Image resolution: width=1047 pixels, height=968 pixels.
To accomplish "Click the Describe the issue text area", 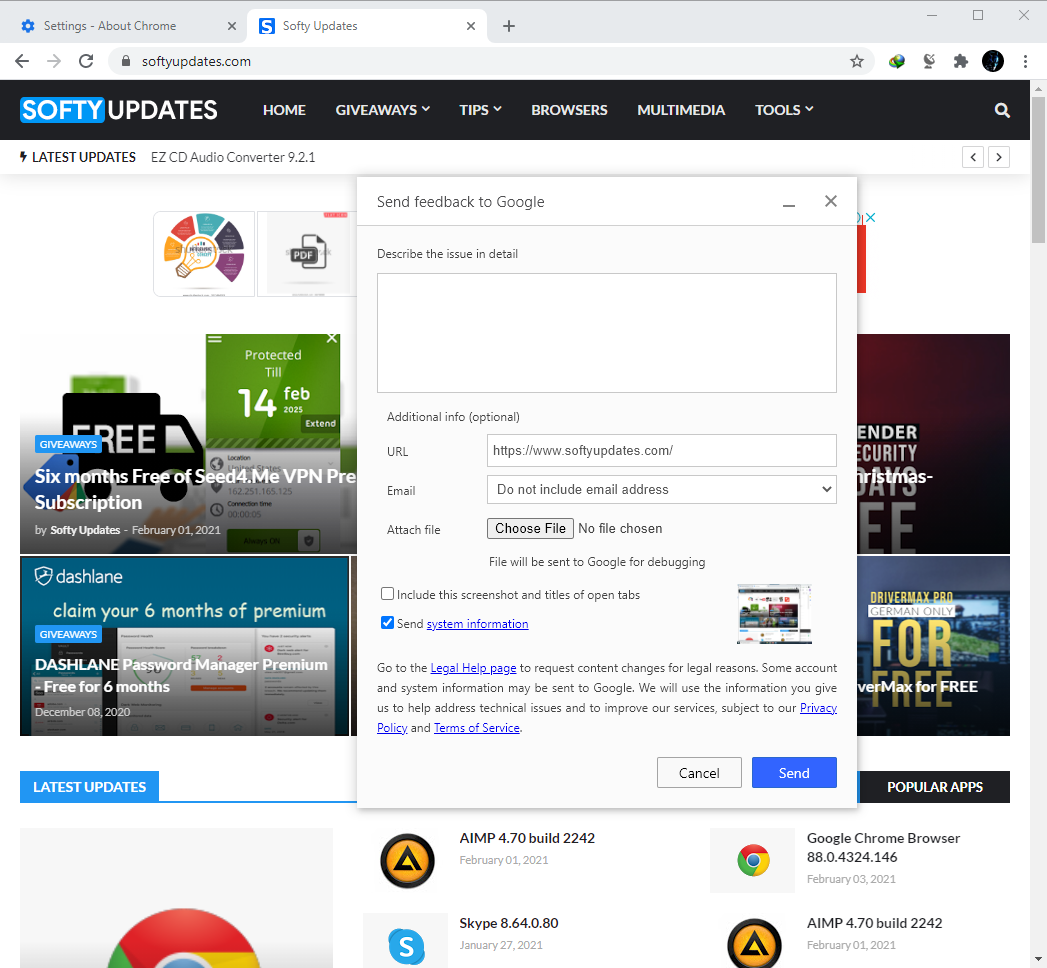I will tap(606, 332).
